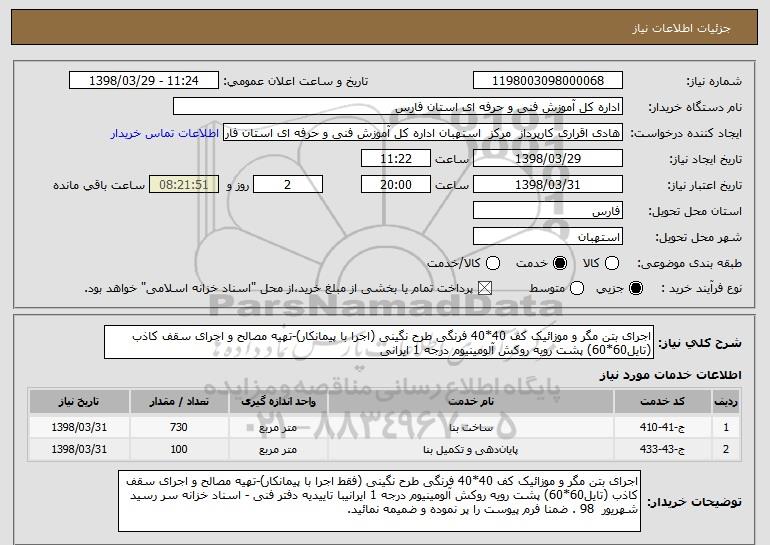Click the delivery city field استهبان
The height and width of the screenshot is (545, 770).
point(548,237)
